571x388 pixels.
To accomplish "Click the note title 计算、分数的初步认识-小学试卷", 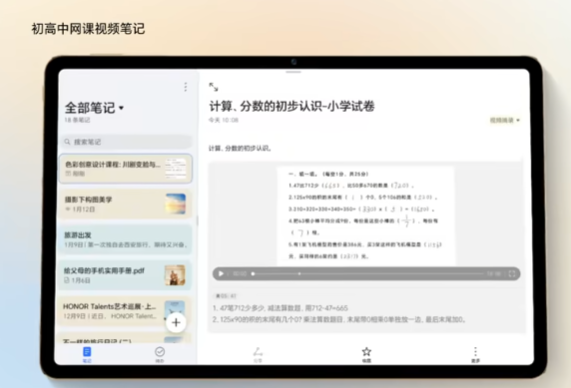I will pyautogui.click(x=292, y=106).
